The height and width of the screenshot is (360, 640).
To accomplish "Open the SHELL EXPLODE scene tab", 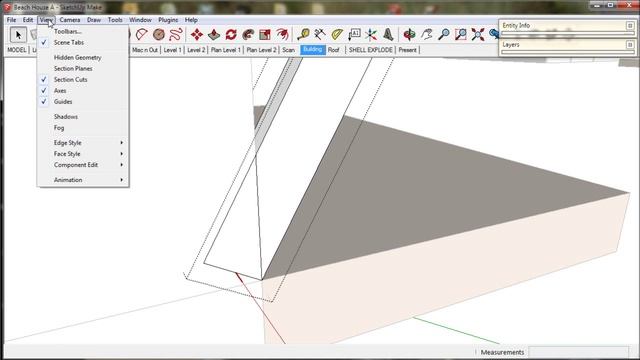I will click(371, 50).
